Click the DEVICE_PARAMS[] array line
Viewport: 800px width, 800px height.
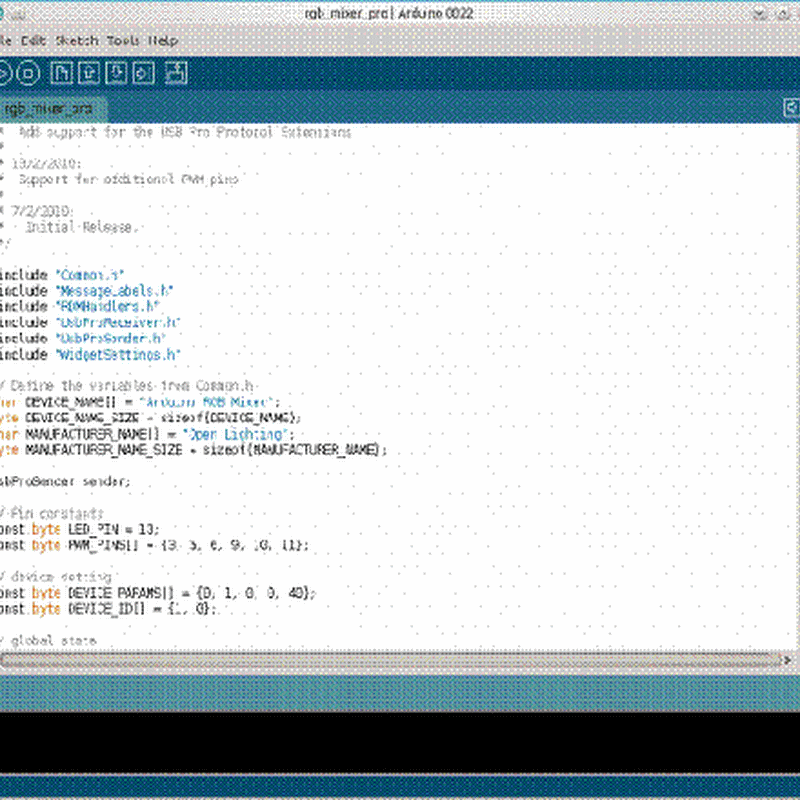(158, 593)
